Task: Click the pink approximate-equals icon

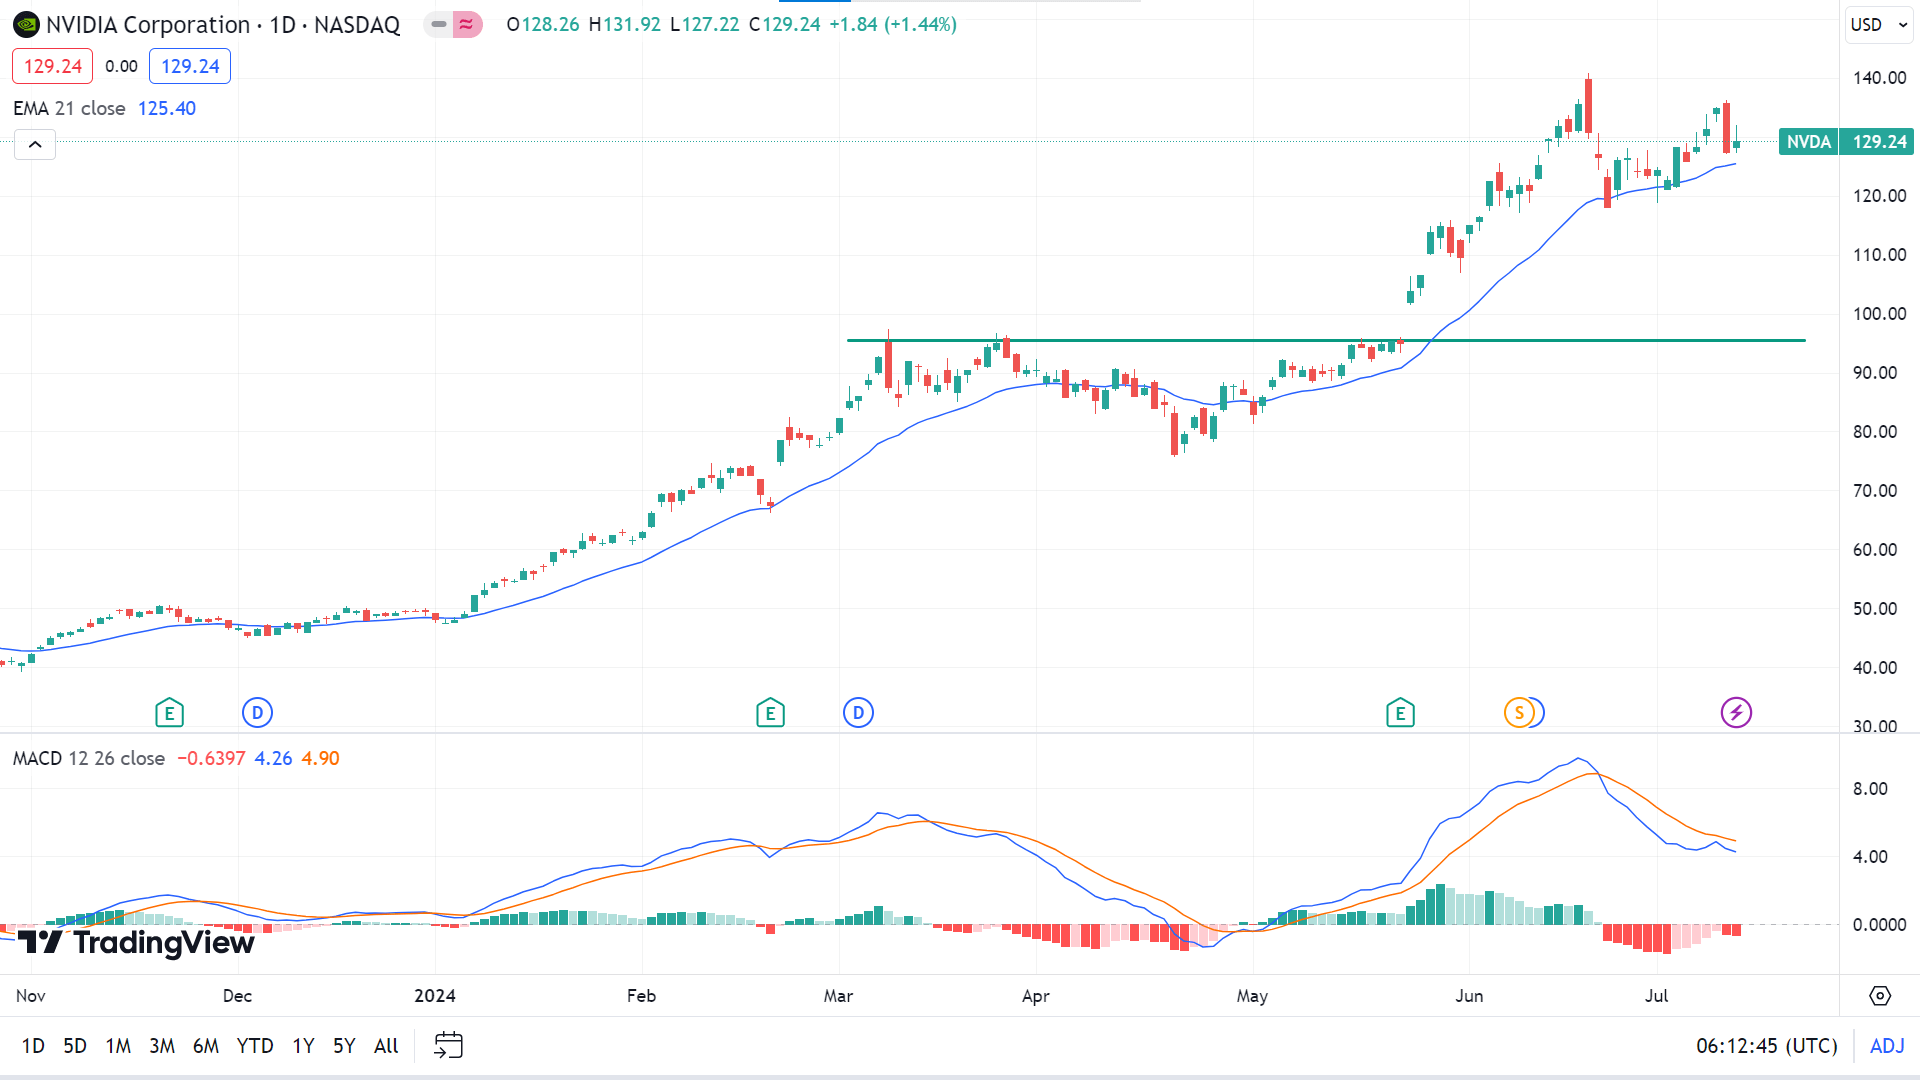Action: 467,24
